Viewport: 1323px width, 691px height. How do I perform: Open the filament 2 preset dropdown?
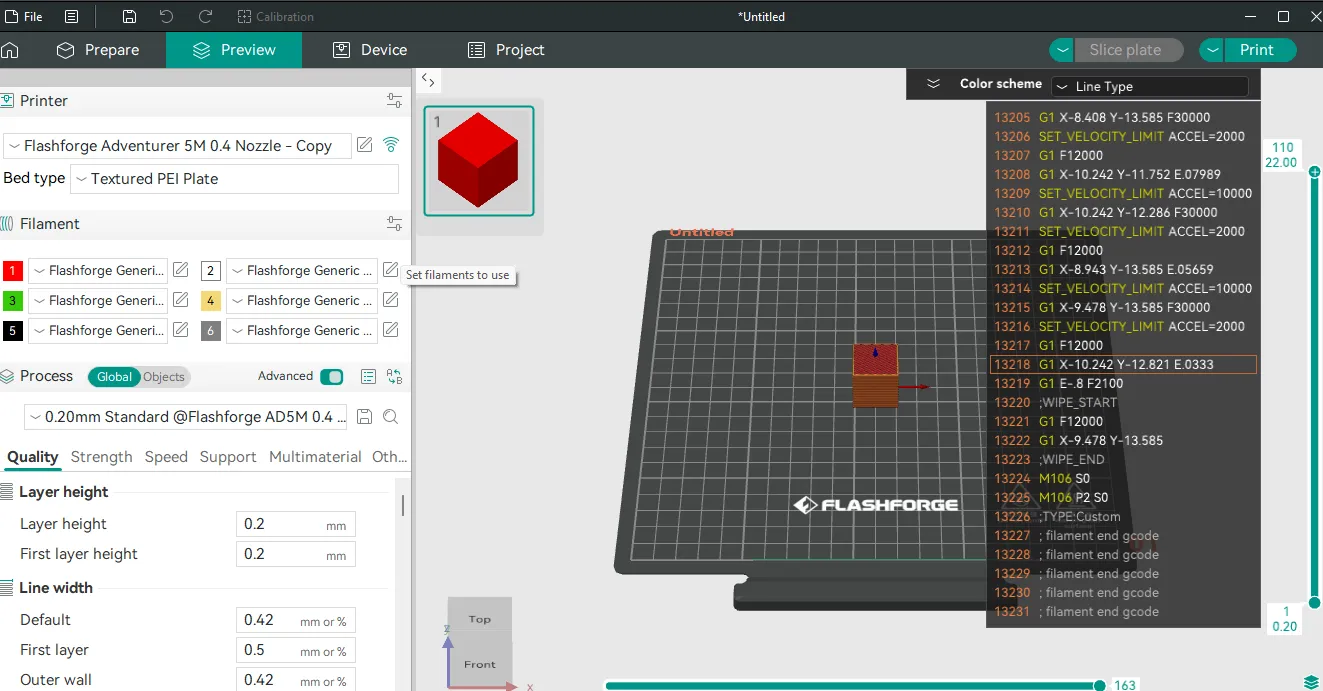tap(302, 271)
